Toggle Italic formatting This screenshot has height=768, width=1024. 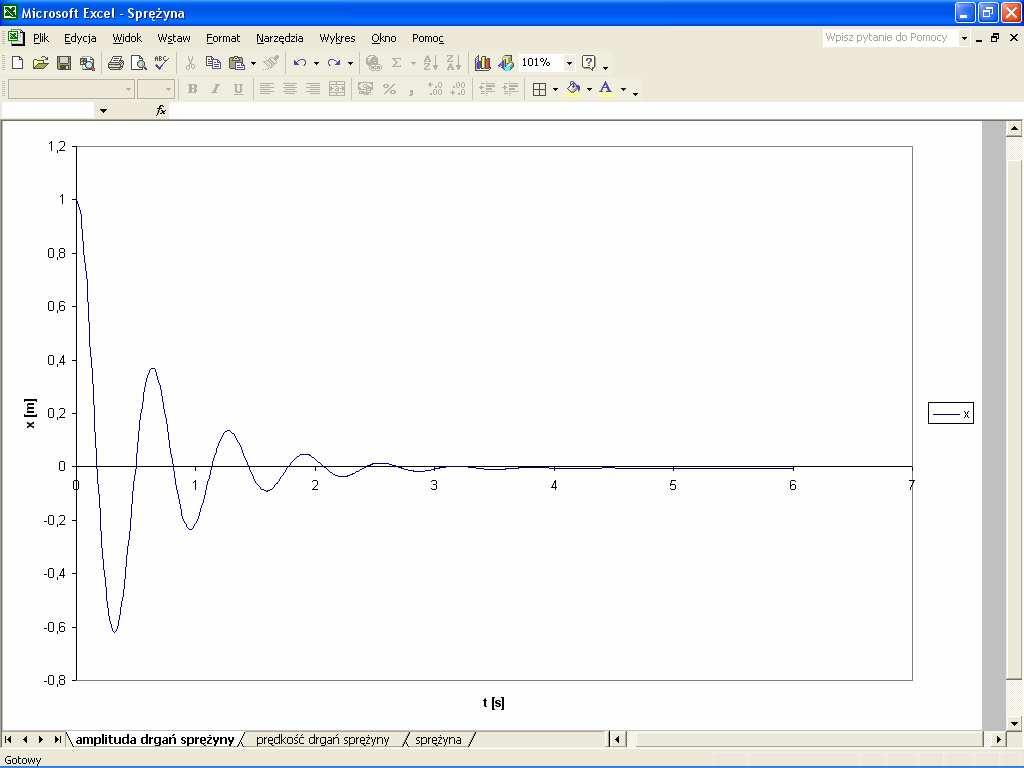coord(215,89)
